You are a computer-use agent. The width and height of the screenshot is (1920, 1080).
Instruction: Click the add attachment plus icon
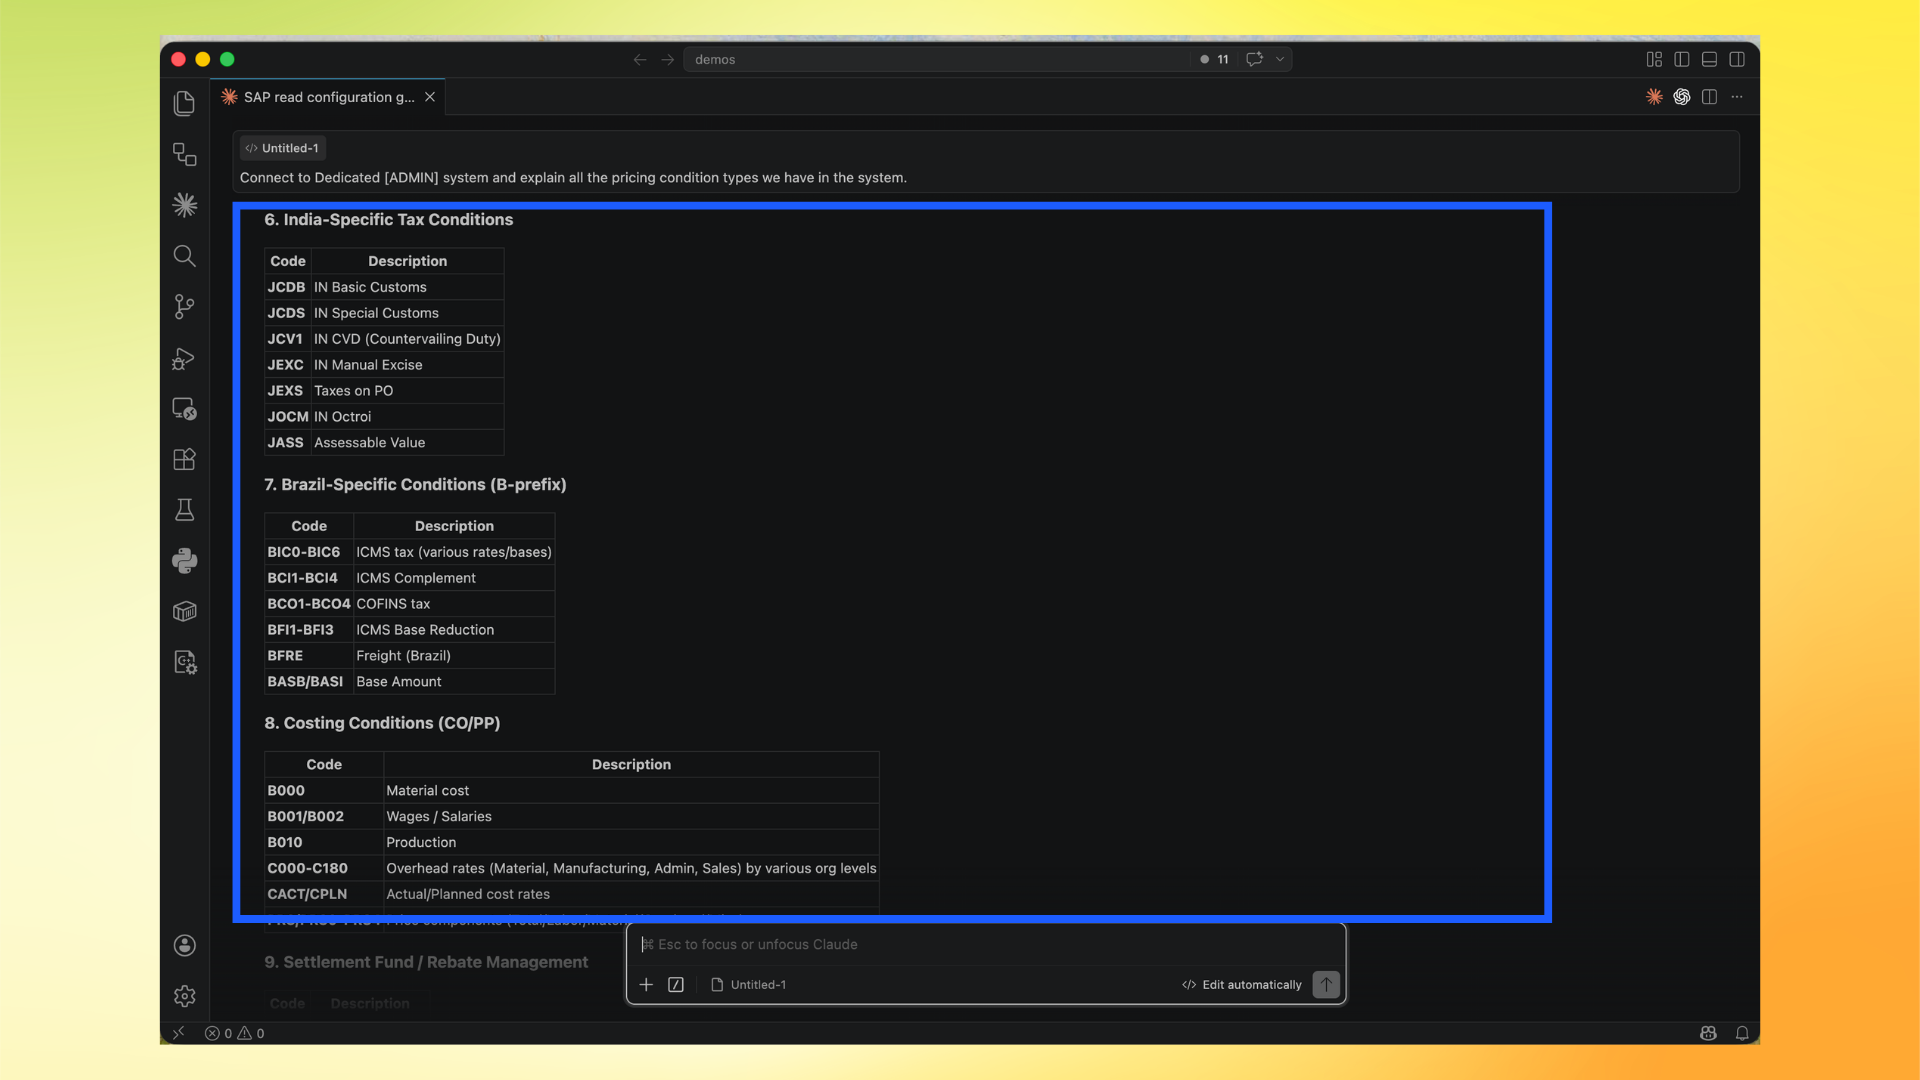coord(646,985)
